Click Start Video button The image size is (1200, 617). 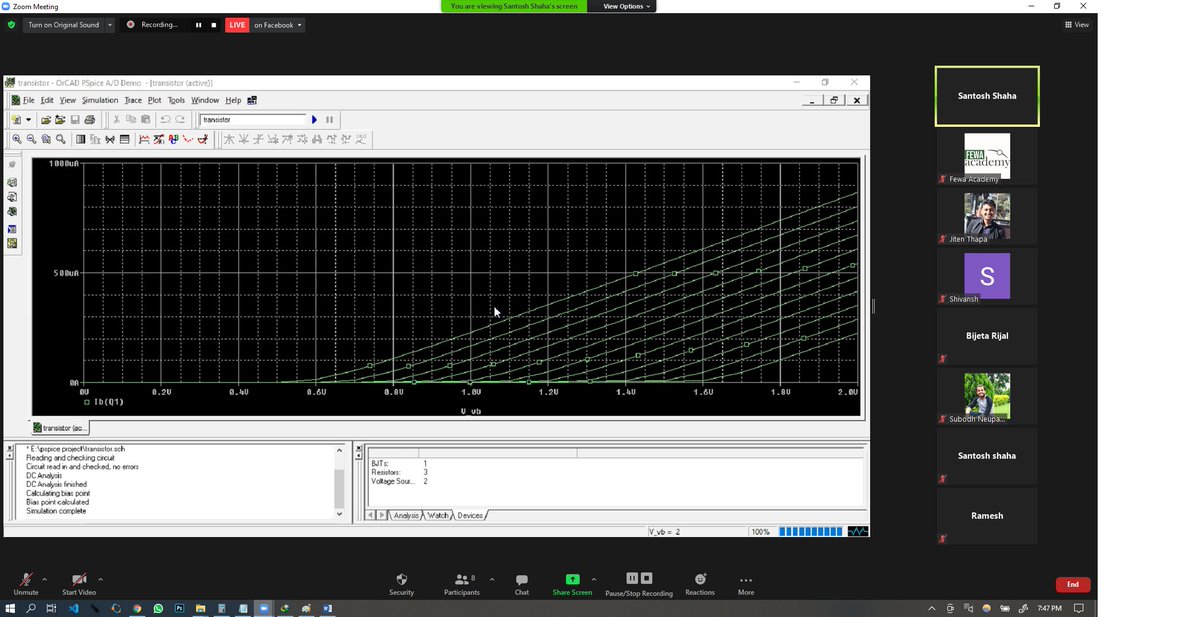point(79,584)
